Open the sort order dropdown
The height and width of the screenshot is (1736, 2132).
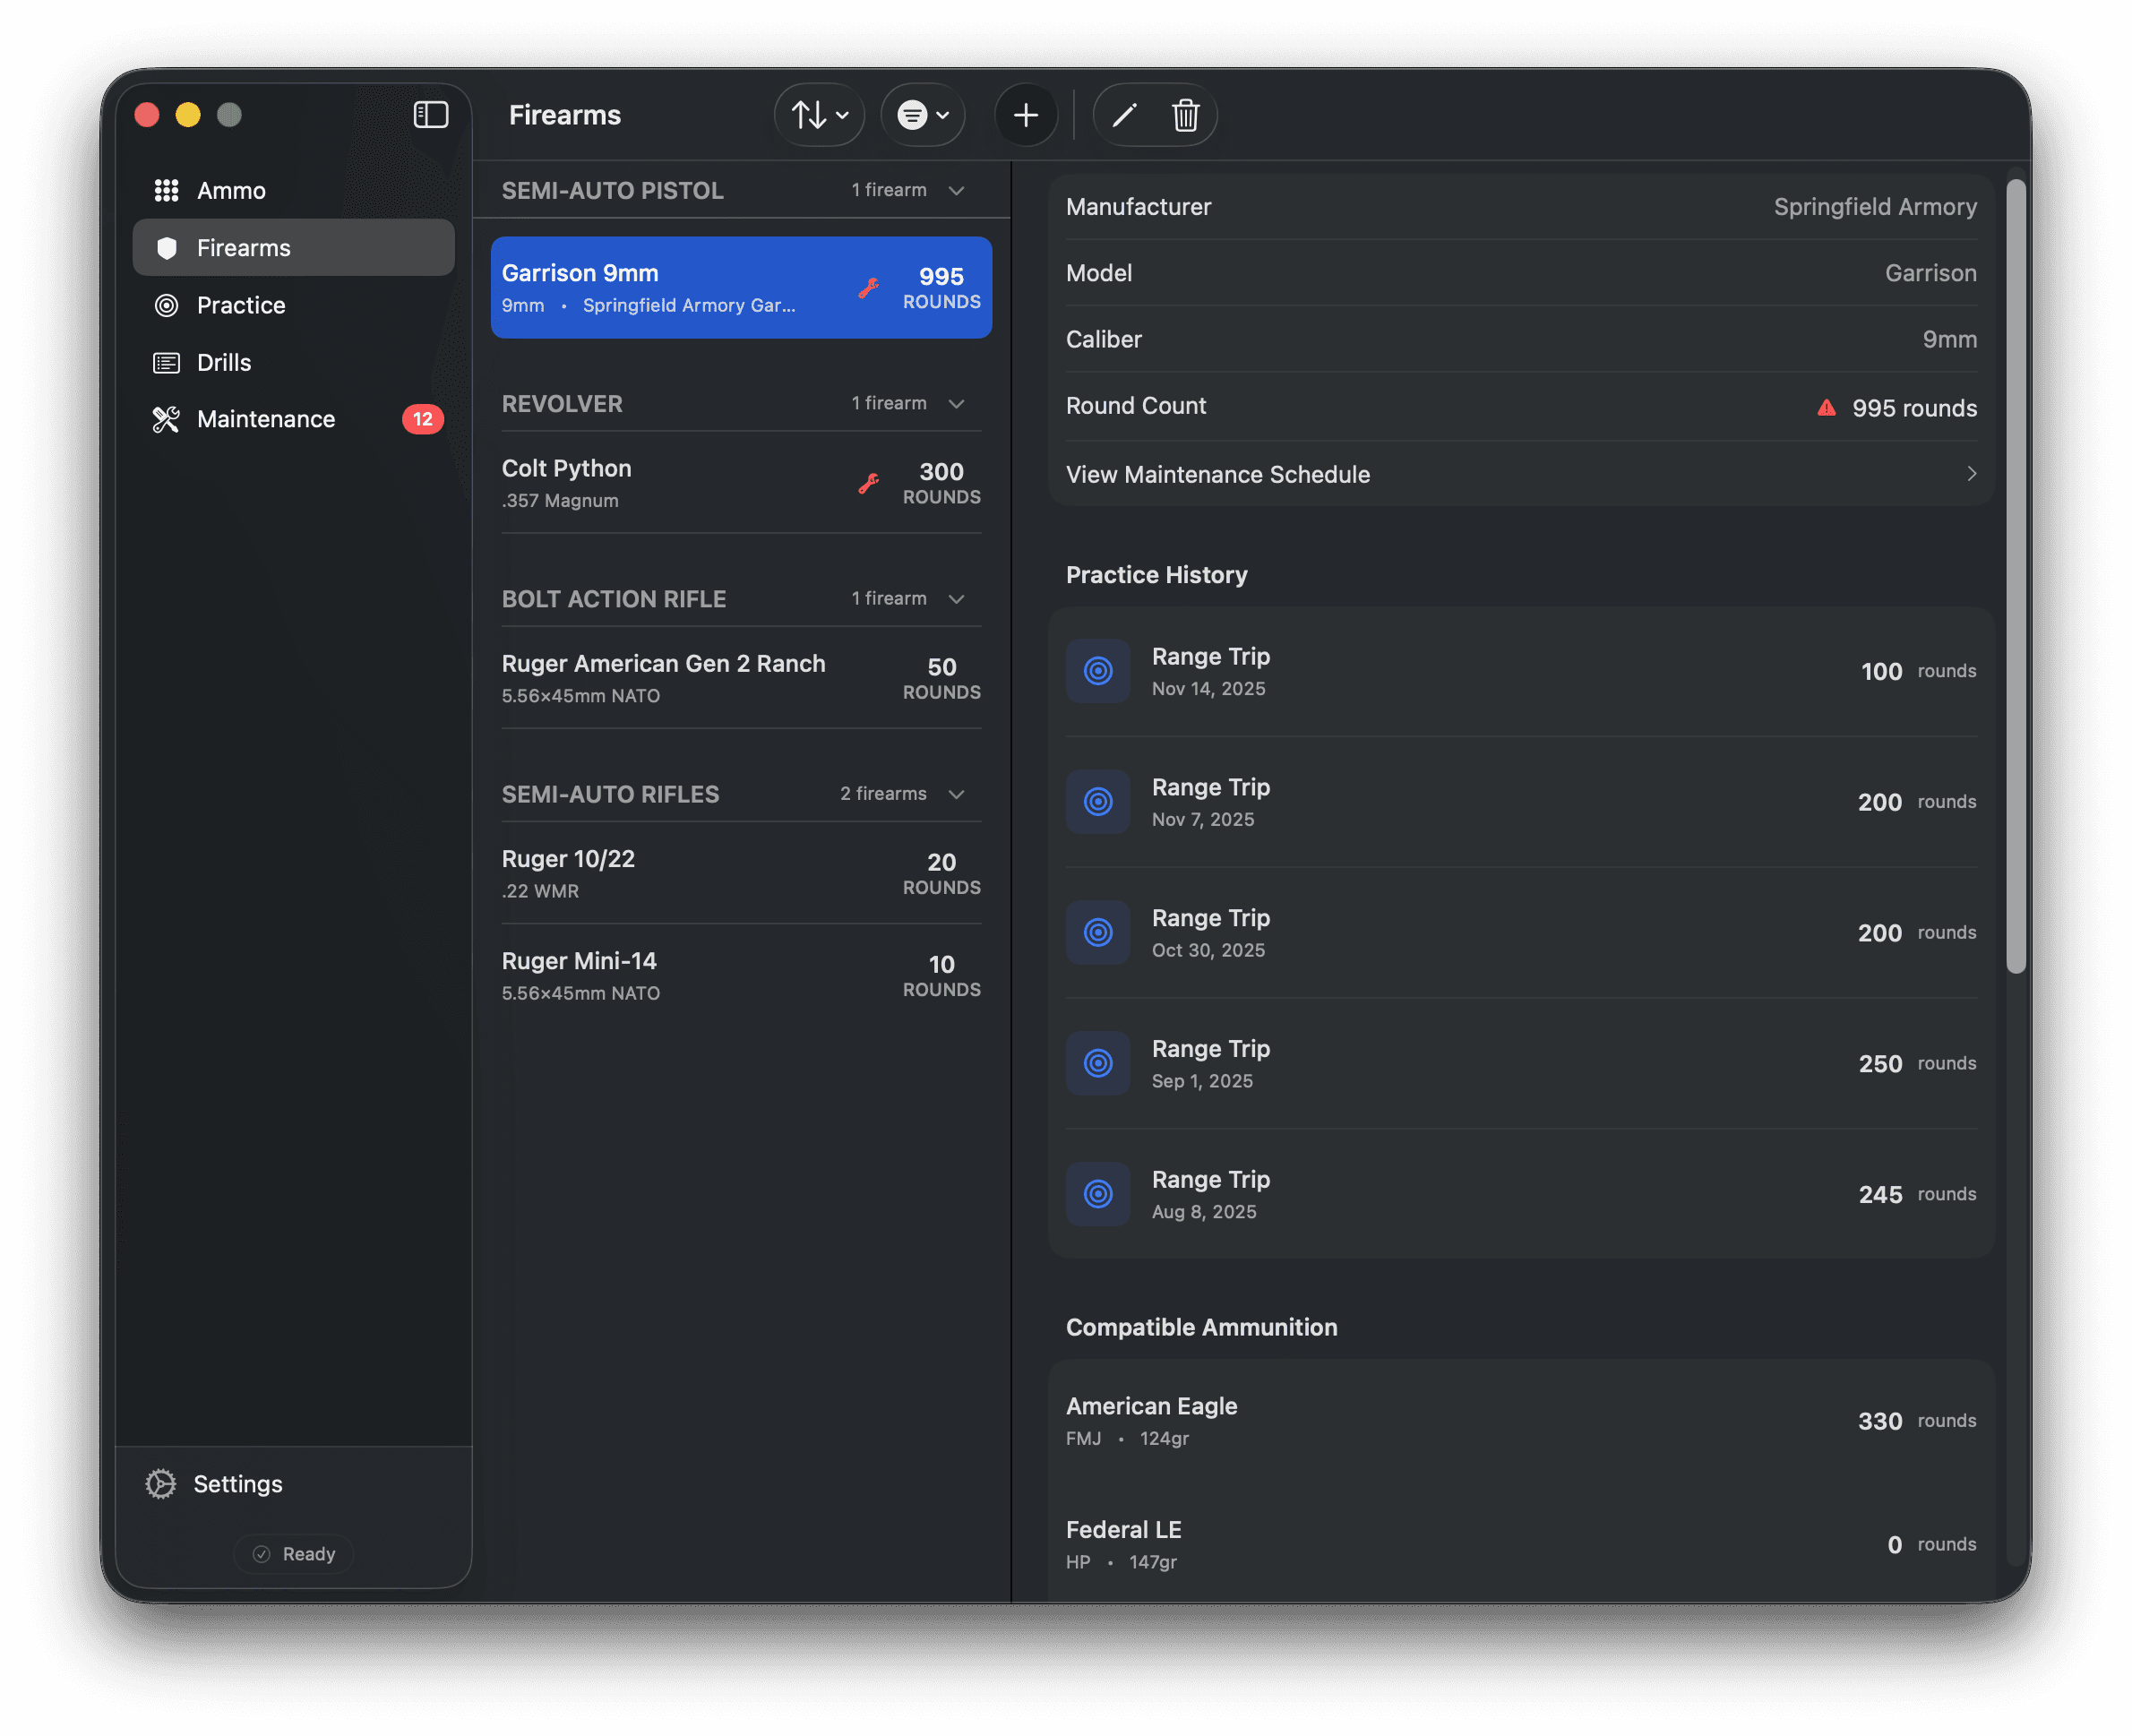click(x=818, y=115)
